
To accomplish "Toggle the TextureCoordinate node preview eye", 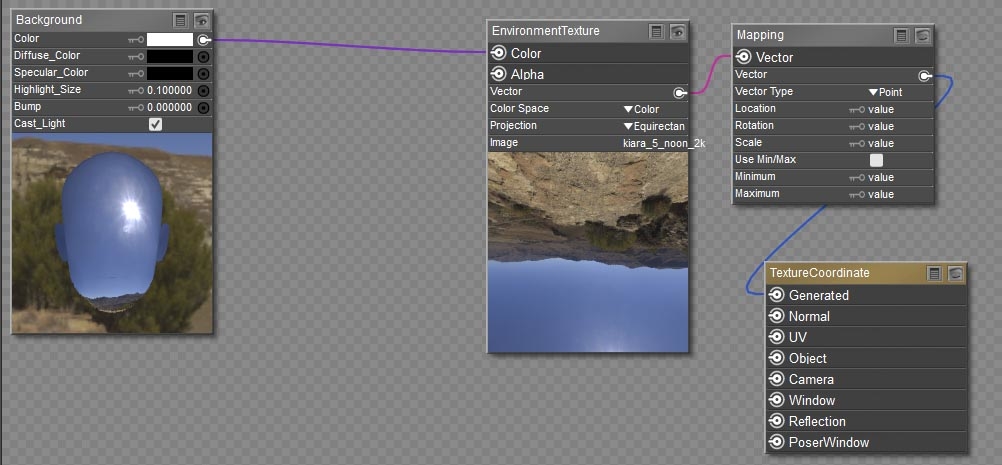I will click(x=955, y=273).
